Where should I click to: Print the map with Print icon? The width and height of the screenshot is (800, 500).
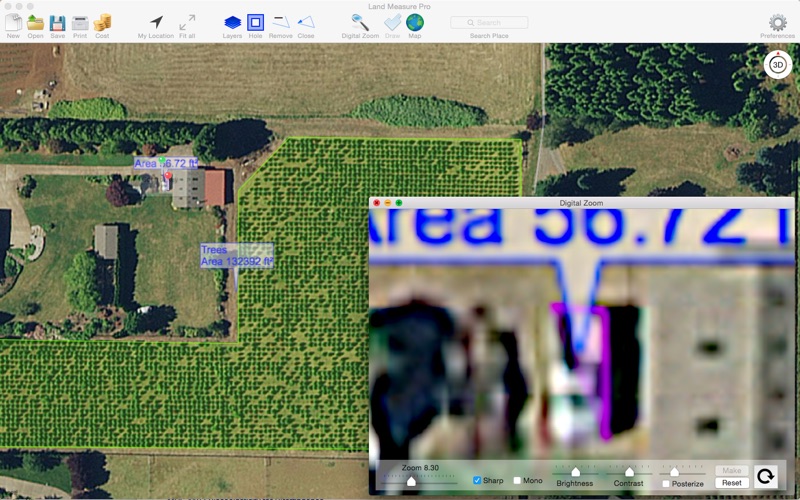click(80, 23)
